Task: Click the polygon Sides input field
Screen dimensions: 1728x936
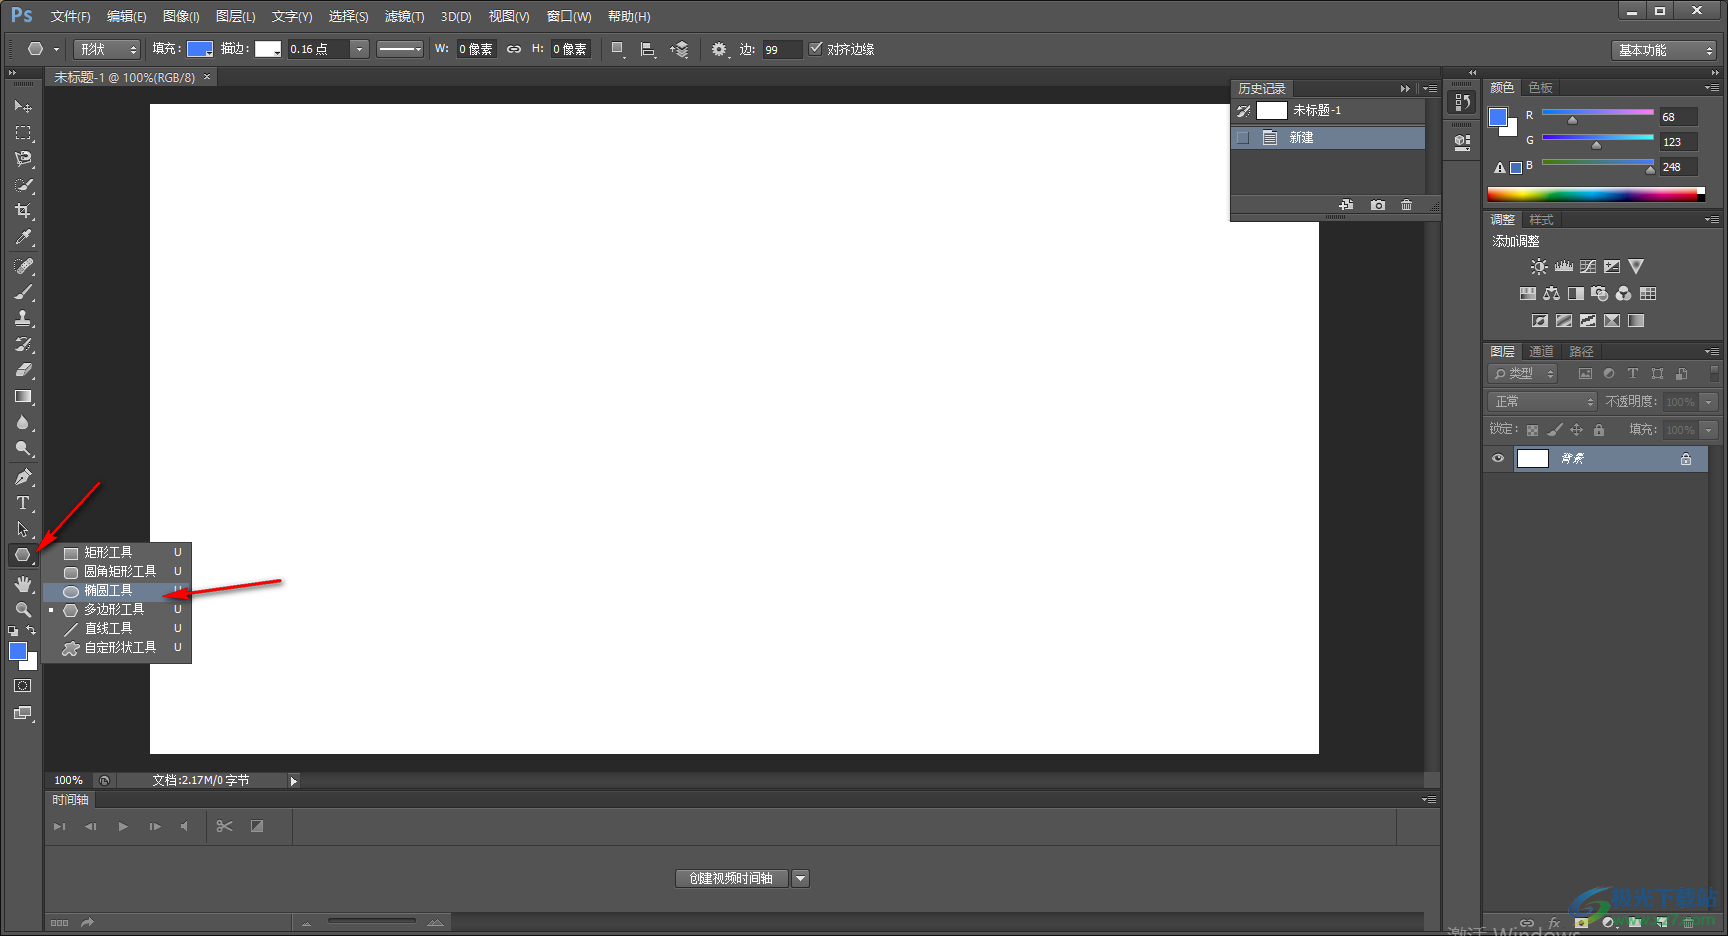Action: (x=782, y=49)
